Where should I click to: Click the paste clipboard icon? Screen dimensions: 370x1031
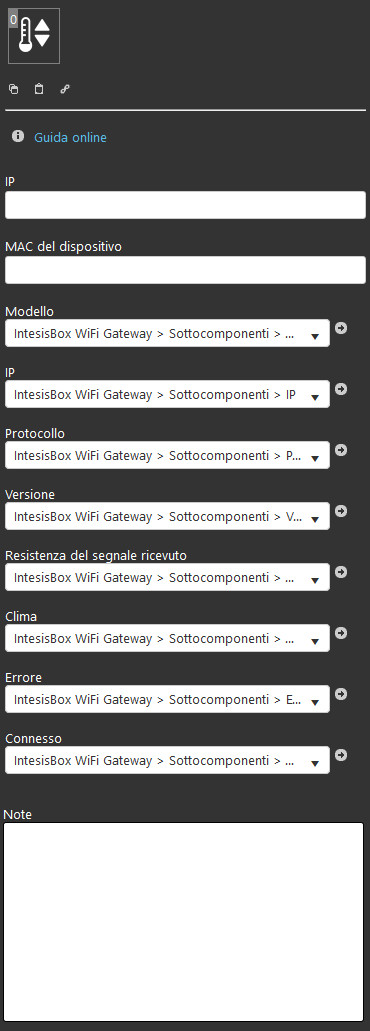coord(39,89)
